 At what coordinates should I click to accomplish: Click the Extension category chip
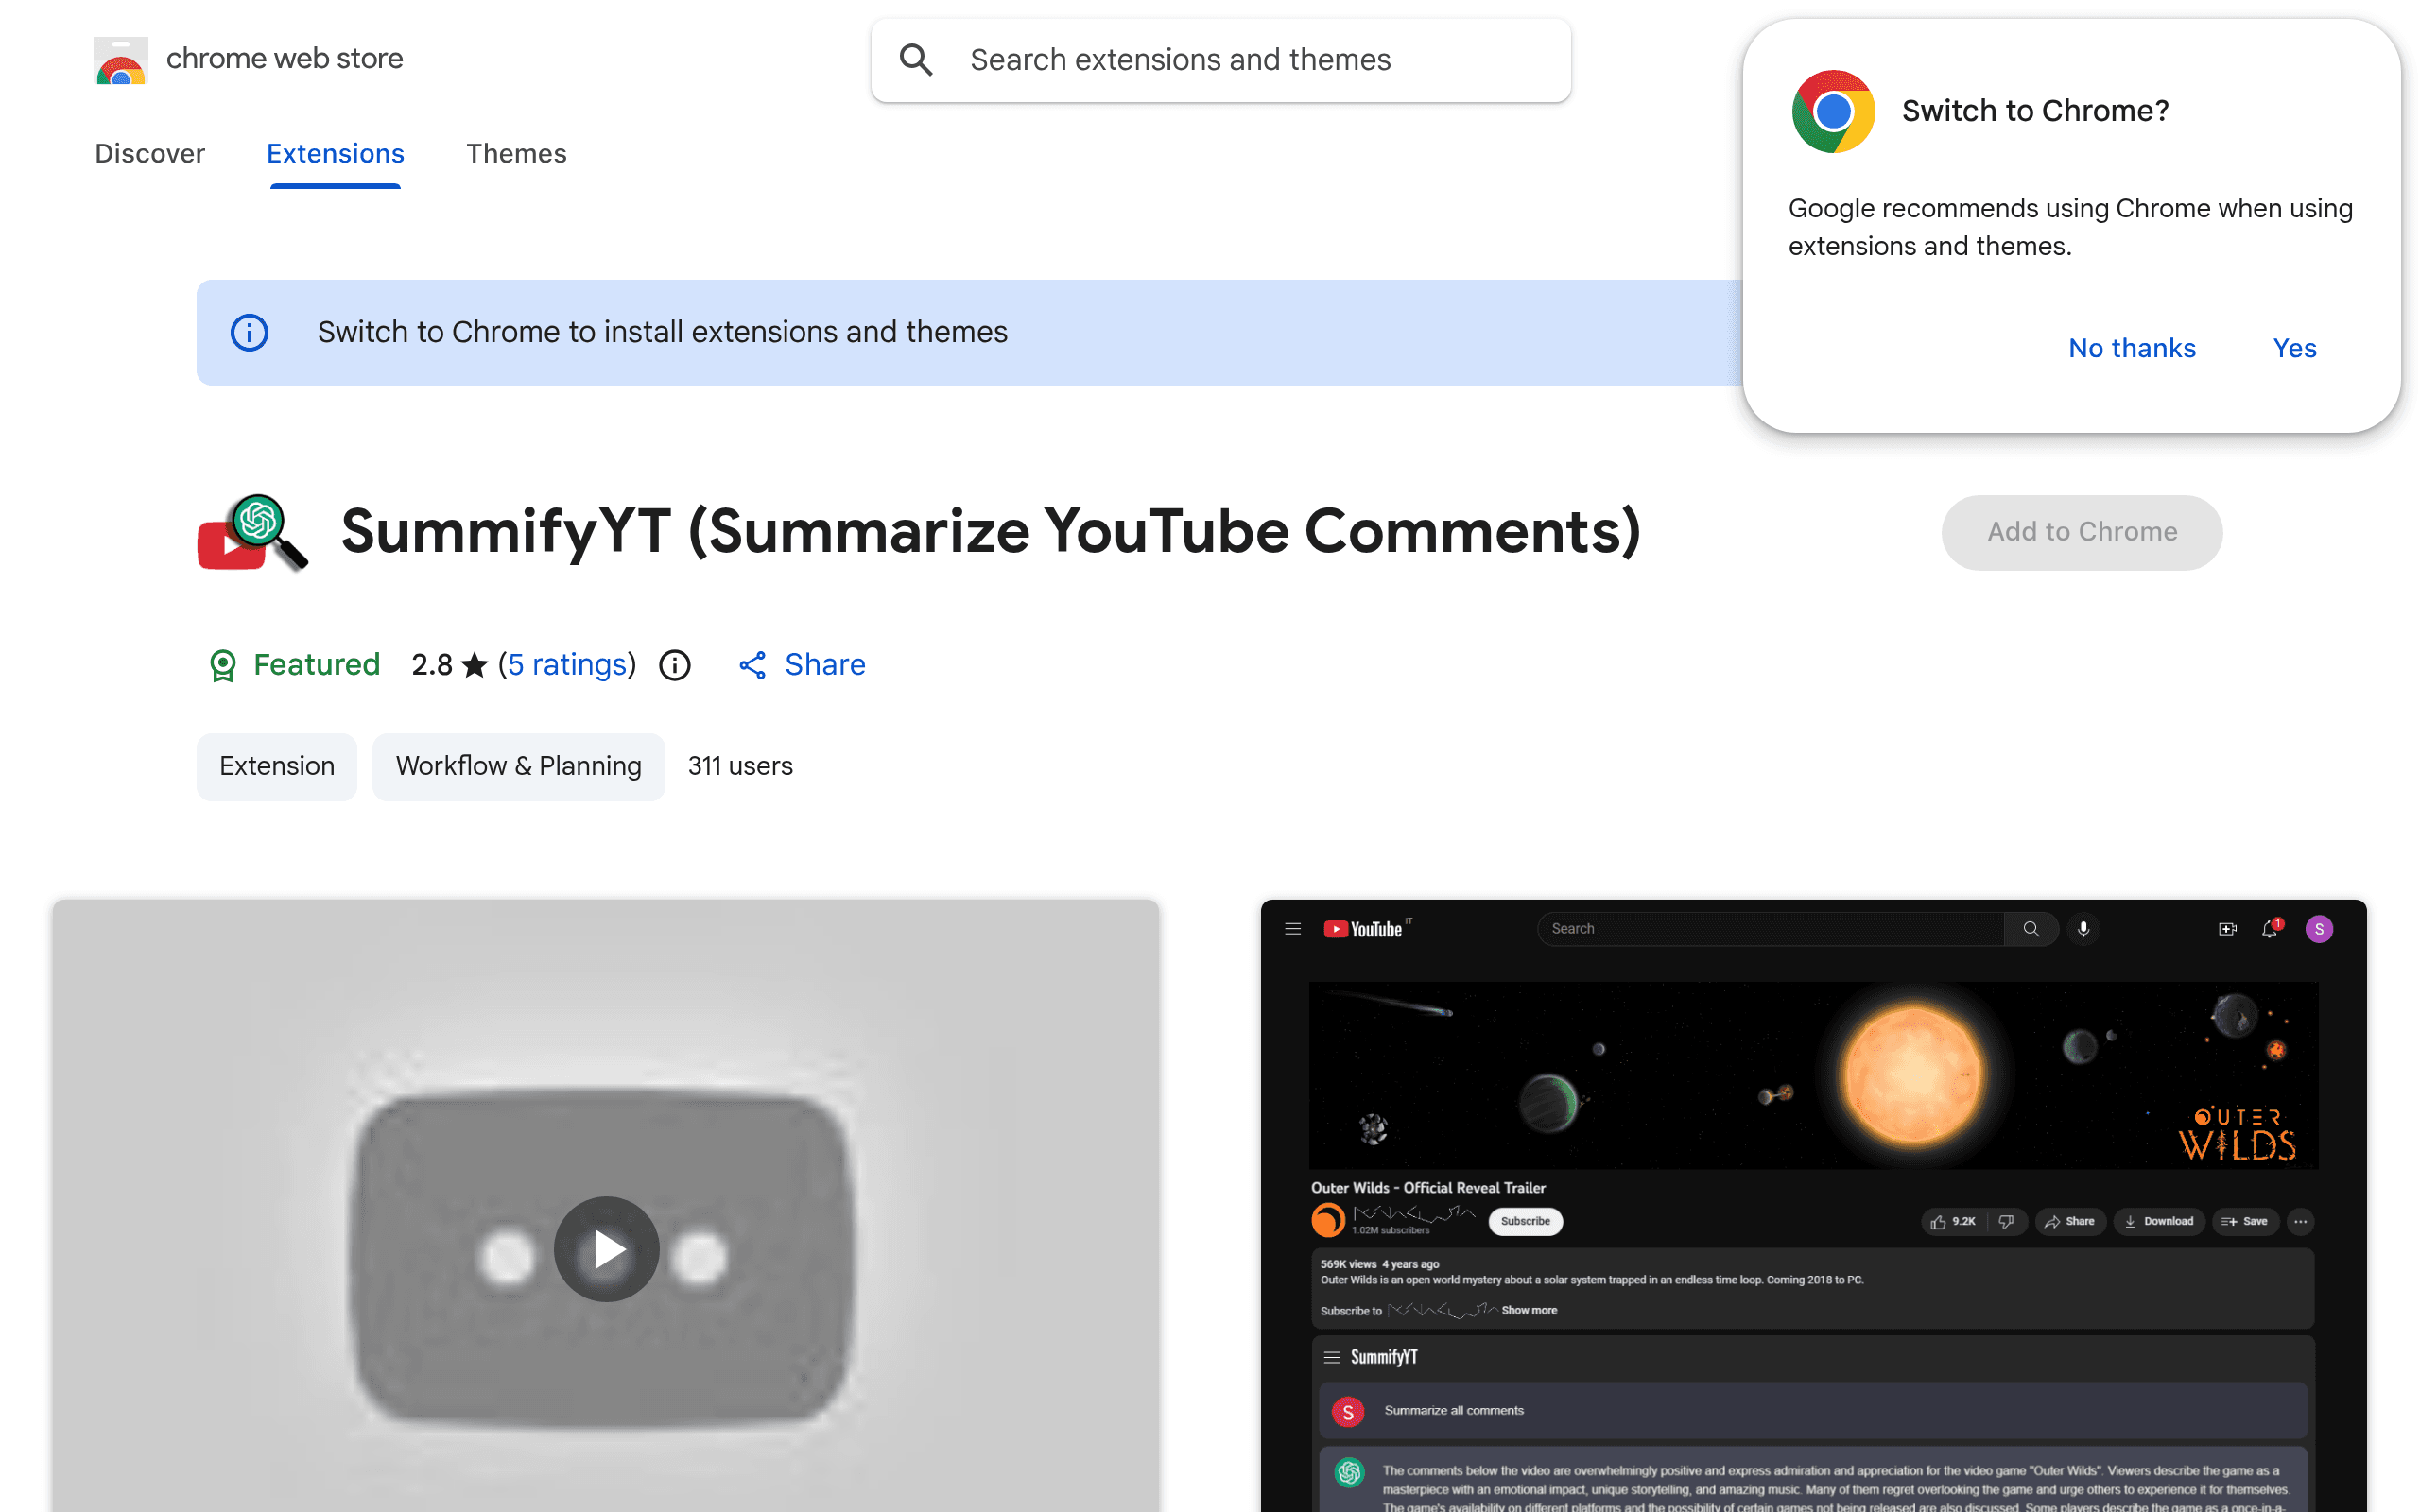click(277, 766)
